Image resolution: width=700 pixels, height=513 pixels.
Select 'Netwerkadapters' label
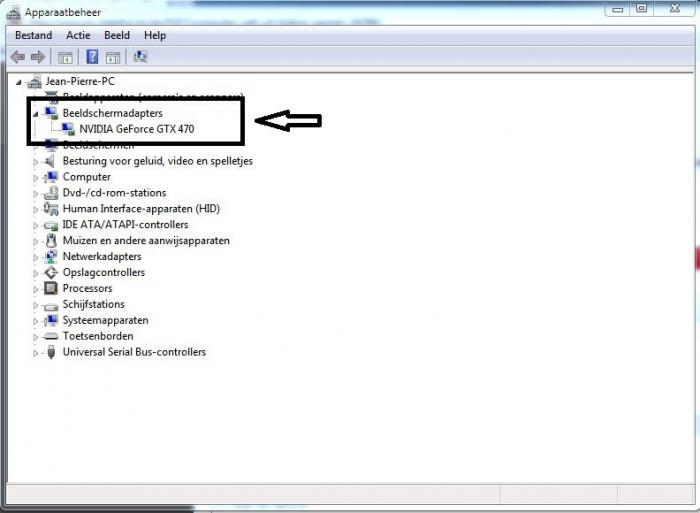(x=102, y=256)
